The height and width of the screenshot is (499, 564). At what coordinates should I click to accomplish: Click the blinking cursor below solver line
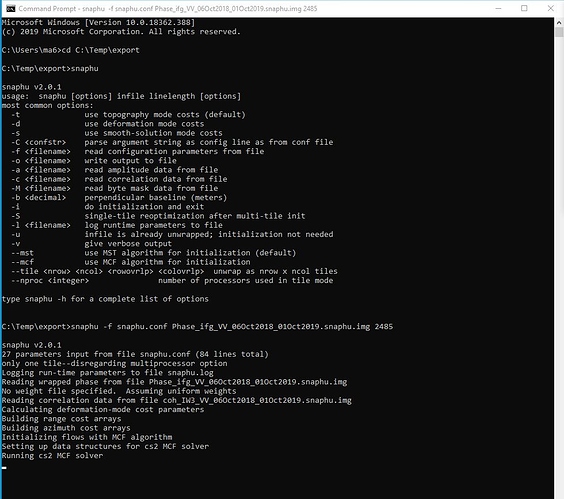4,468
